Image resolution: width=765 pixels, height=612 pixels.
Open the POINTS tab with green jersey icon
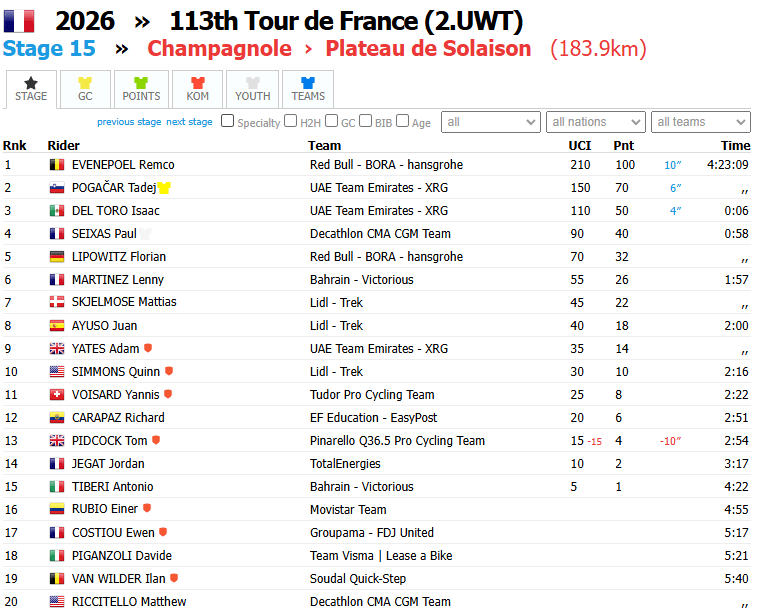[x=141, y=89]
